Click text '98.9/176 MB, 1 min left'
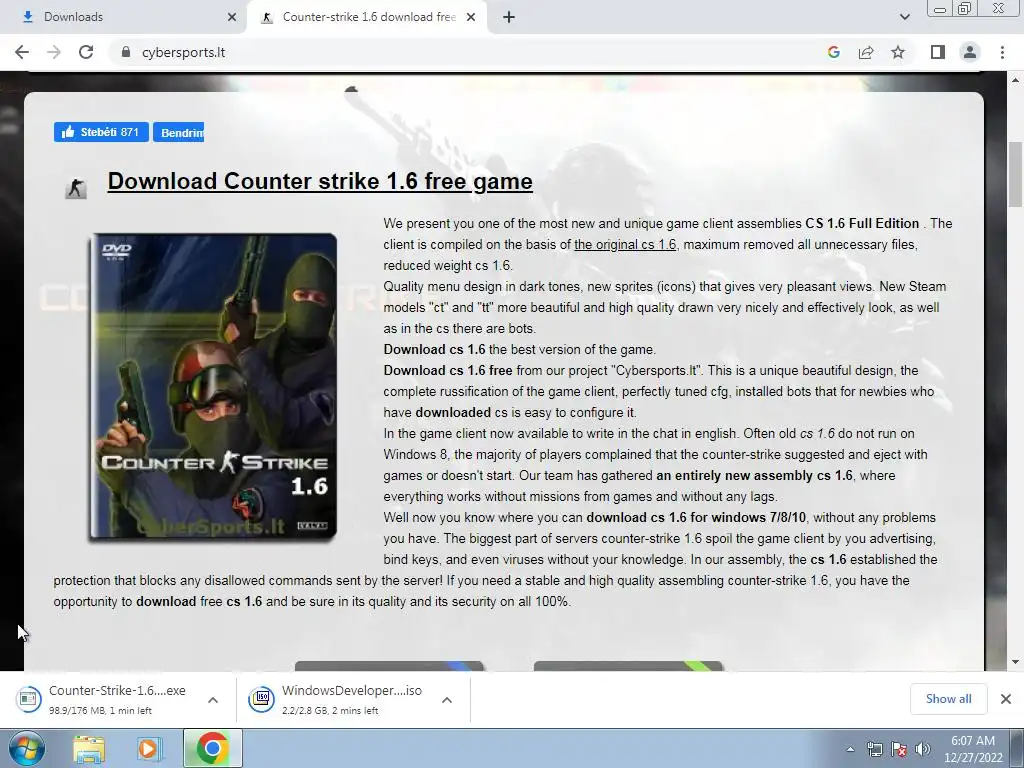Image resolution: width=1024 pixels, height=768 pixels. tap(101, 711)
